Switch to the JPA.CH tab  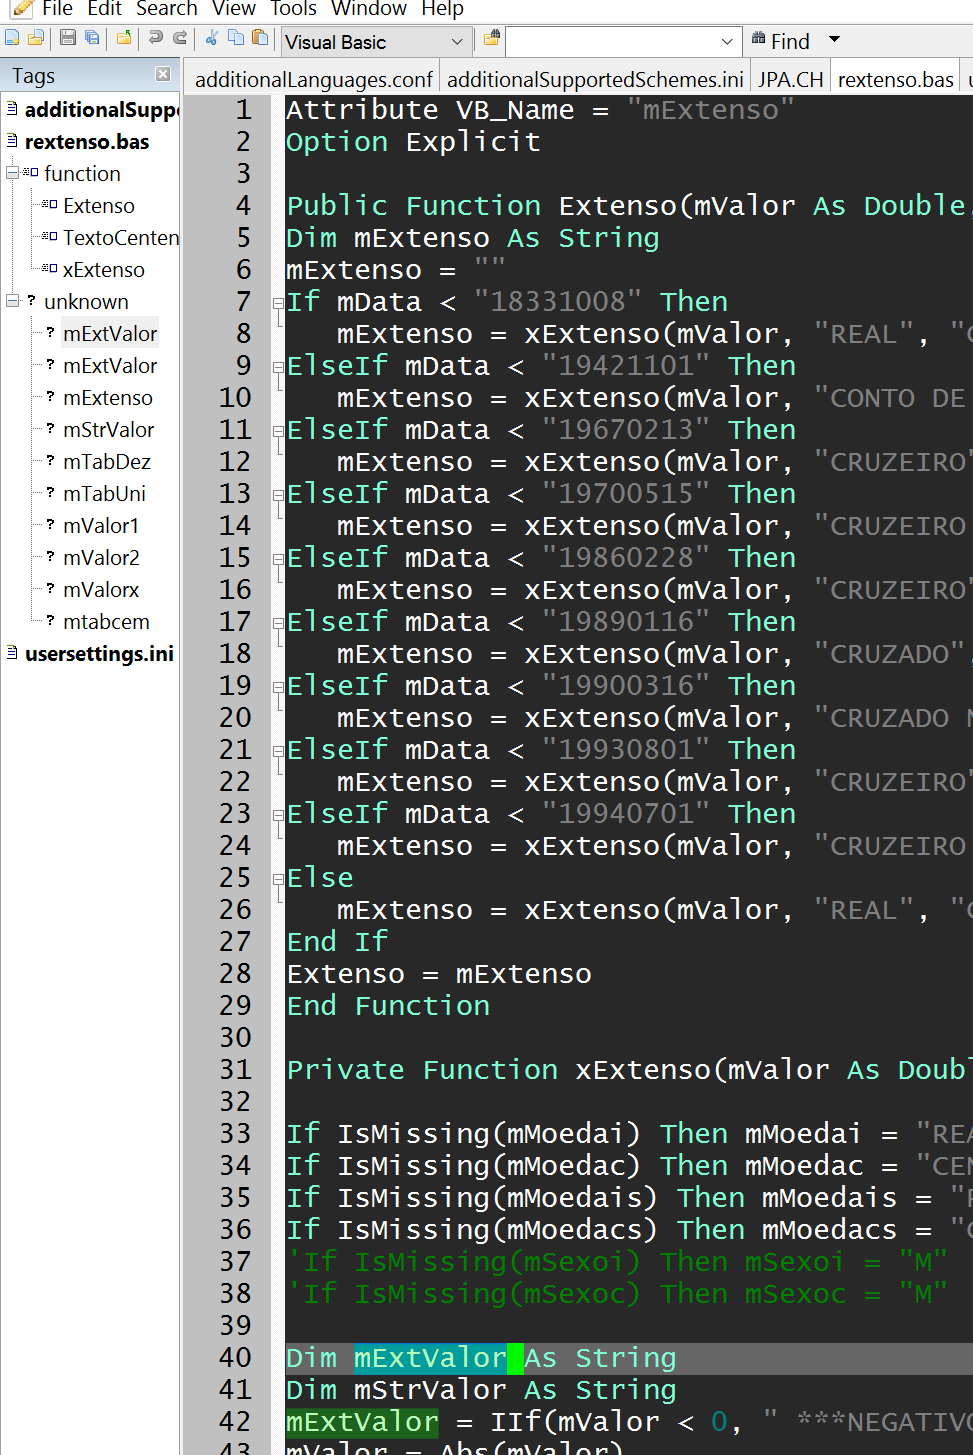(790, 79)
